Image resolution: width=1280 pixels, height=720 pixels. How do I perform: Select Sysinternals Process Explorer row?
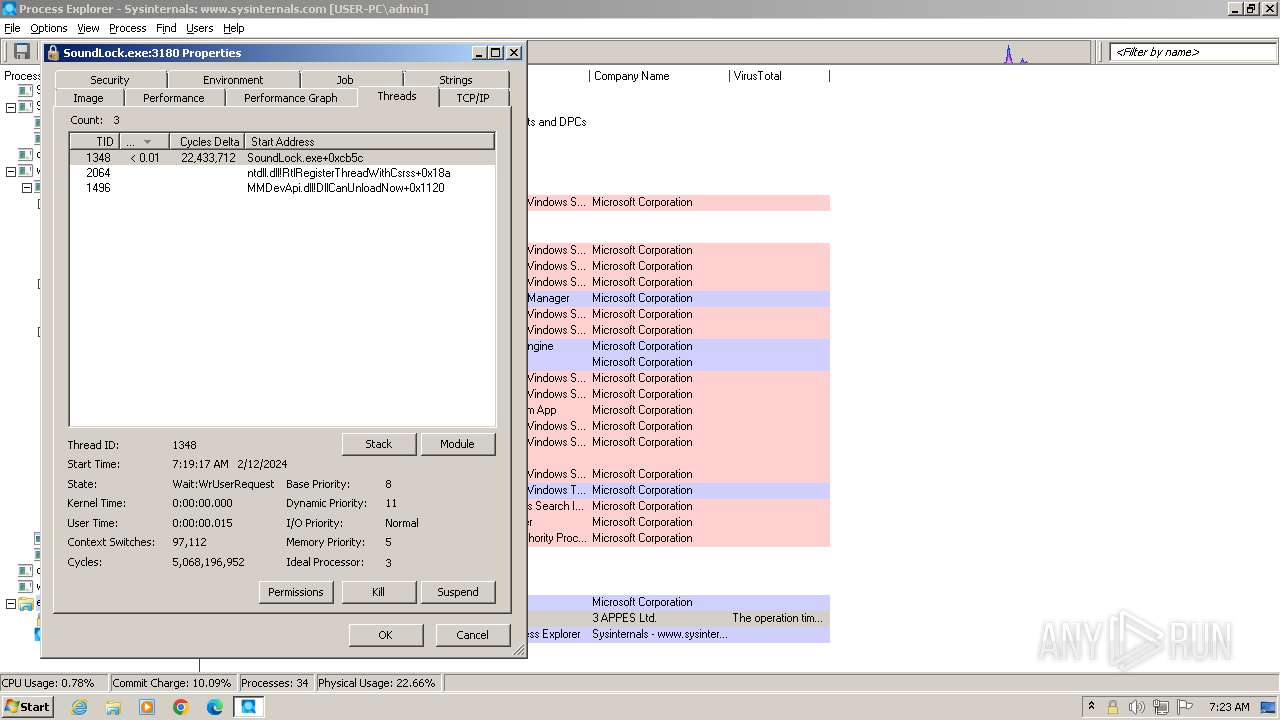point(678,634)
